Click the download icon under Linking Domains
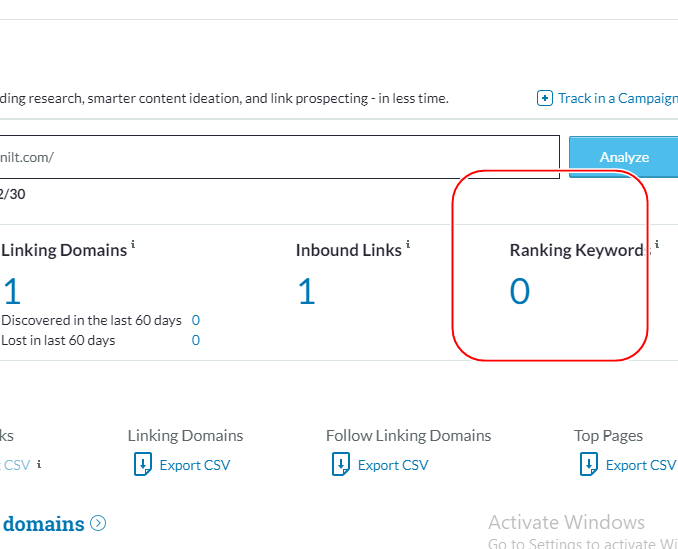The image size is (678, 549). (142, 465)
